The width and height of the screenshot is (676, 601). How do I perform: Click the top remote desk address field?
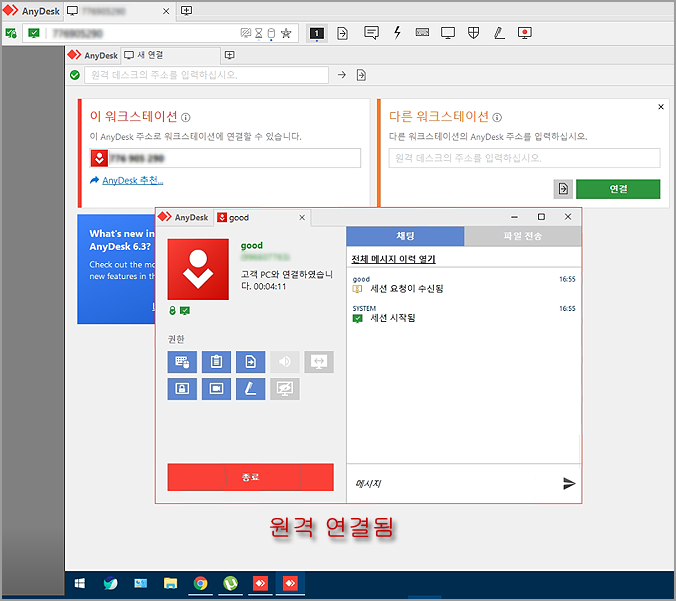207,75
